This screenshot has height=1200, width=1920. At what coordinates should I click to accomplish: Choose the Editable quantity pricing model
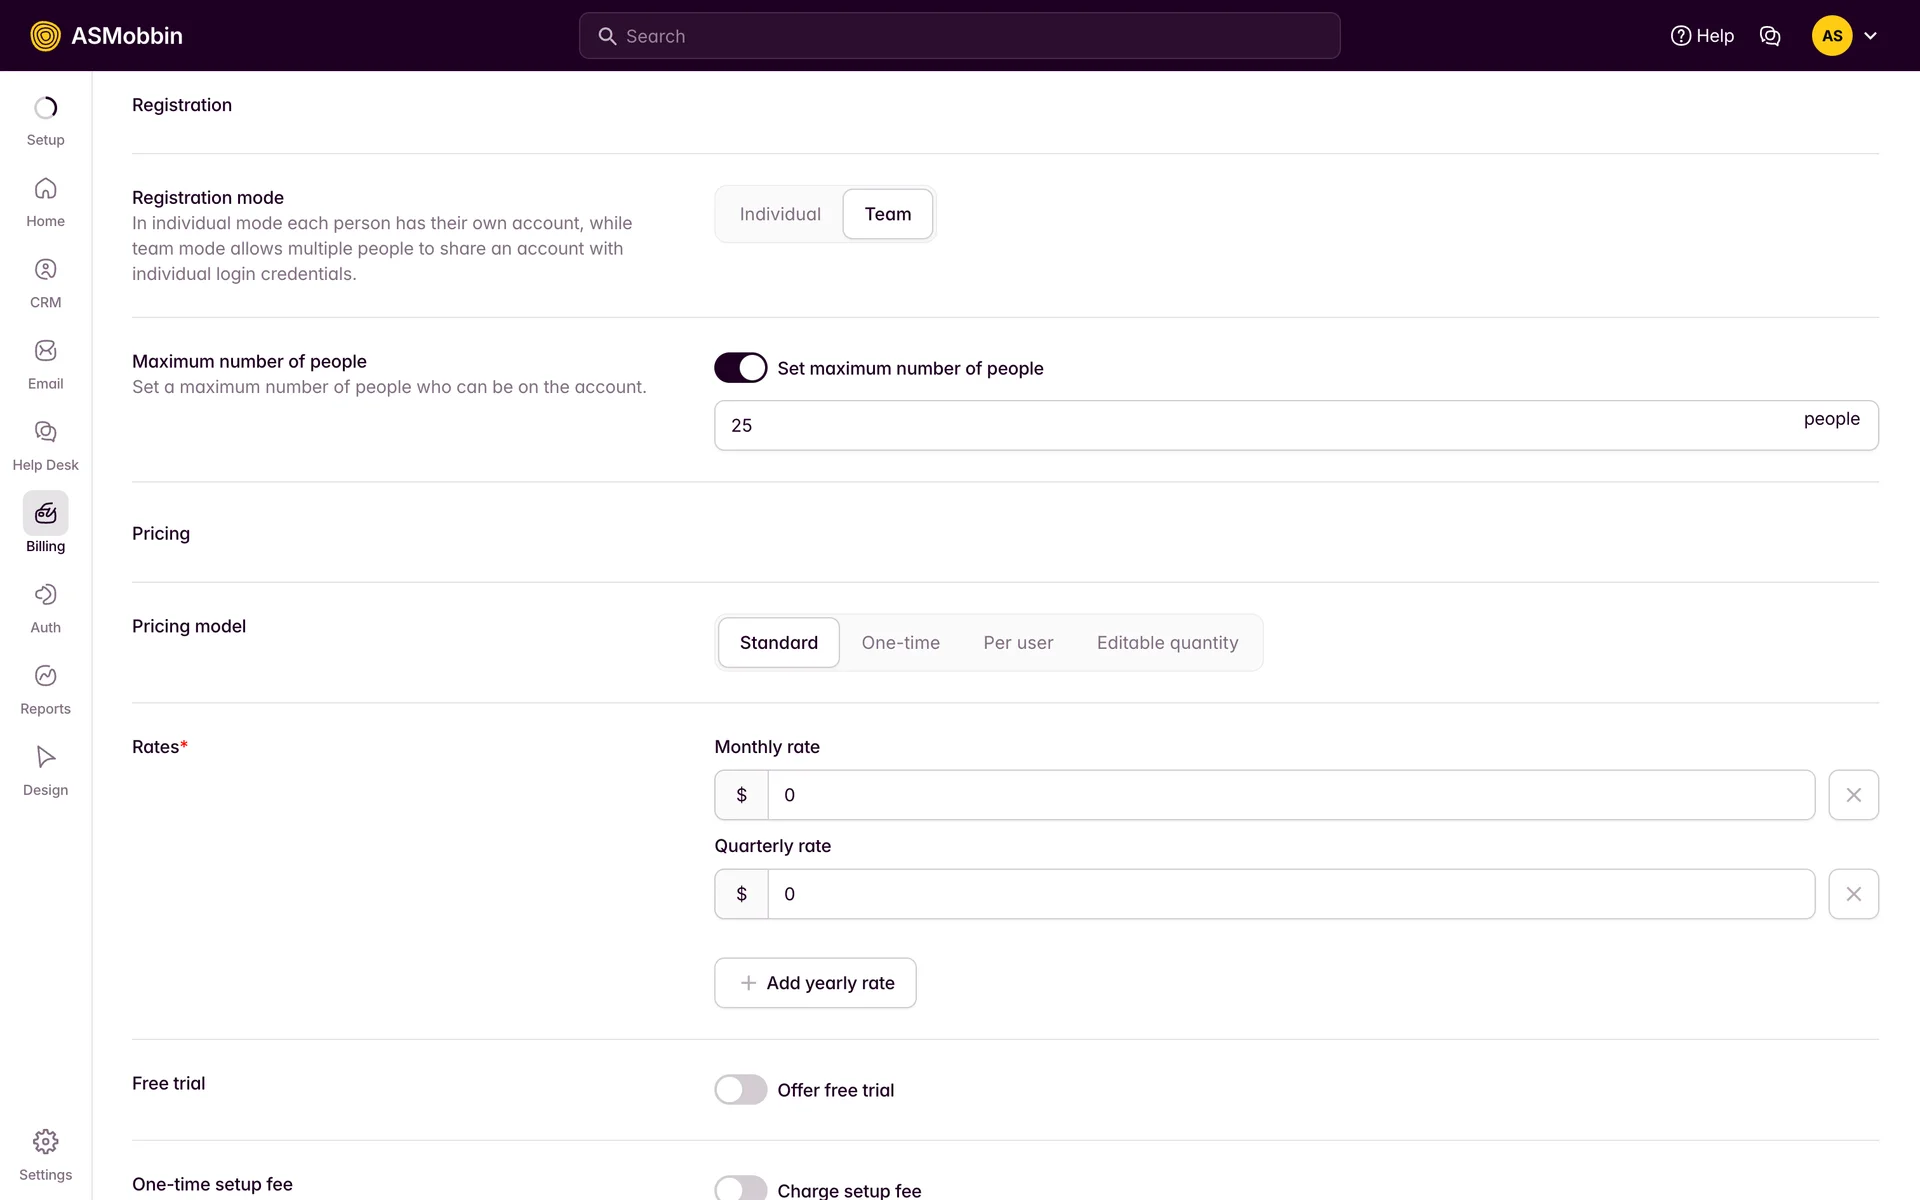coord(1167,643)
